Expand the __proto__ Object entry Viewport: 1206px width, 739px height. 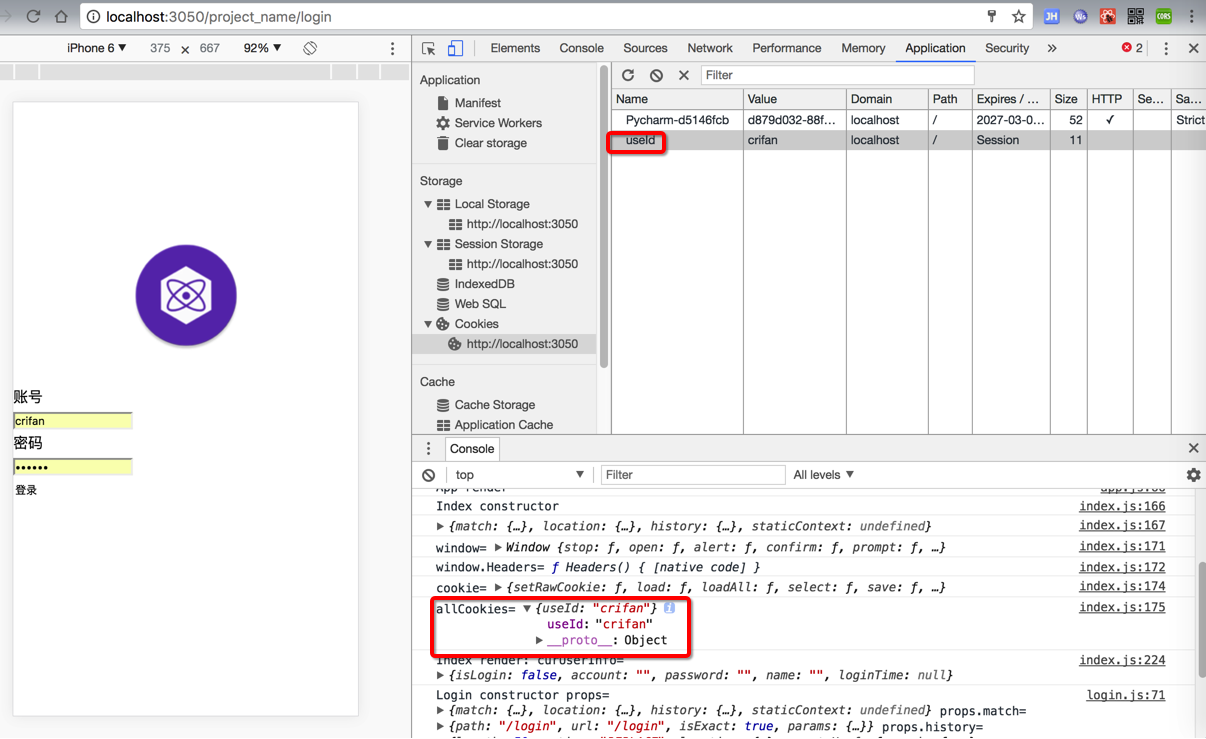(x=539, y=640)
